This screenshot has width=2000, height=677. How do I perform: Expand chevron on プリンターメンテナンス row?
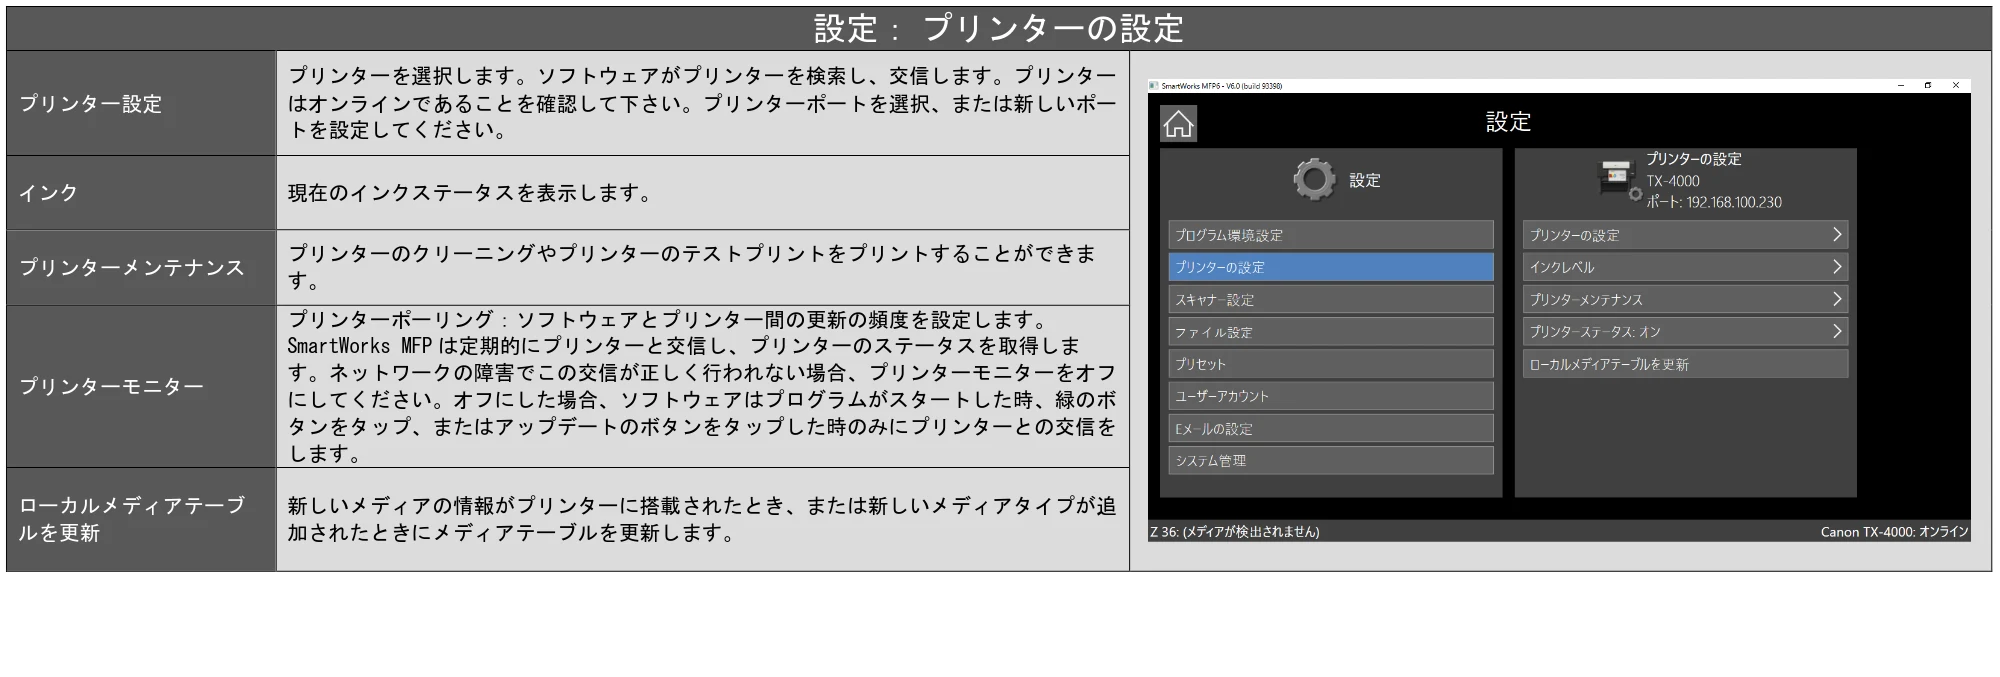point(1836,299)
